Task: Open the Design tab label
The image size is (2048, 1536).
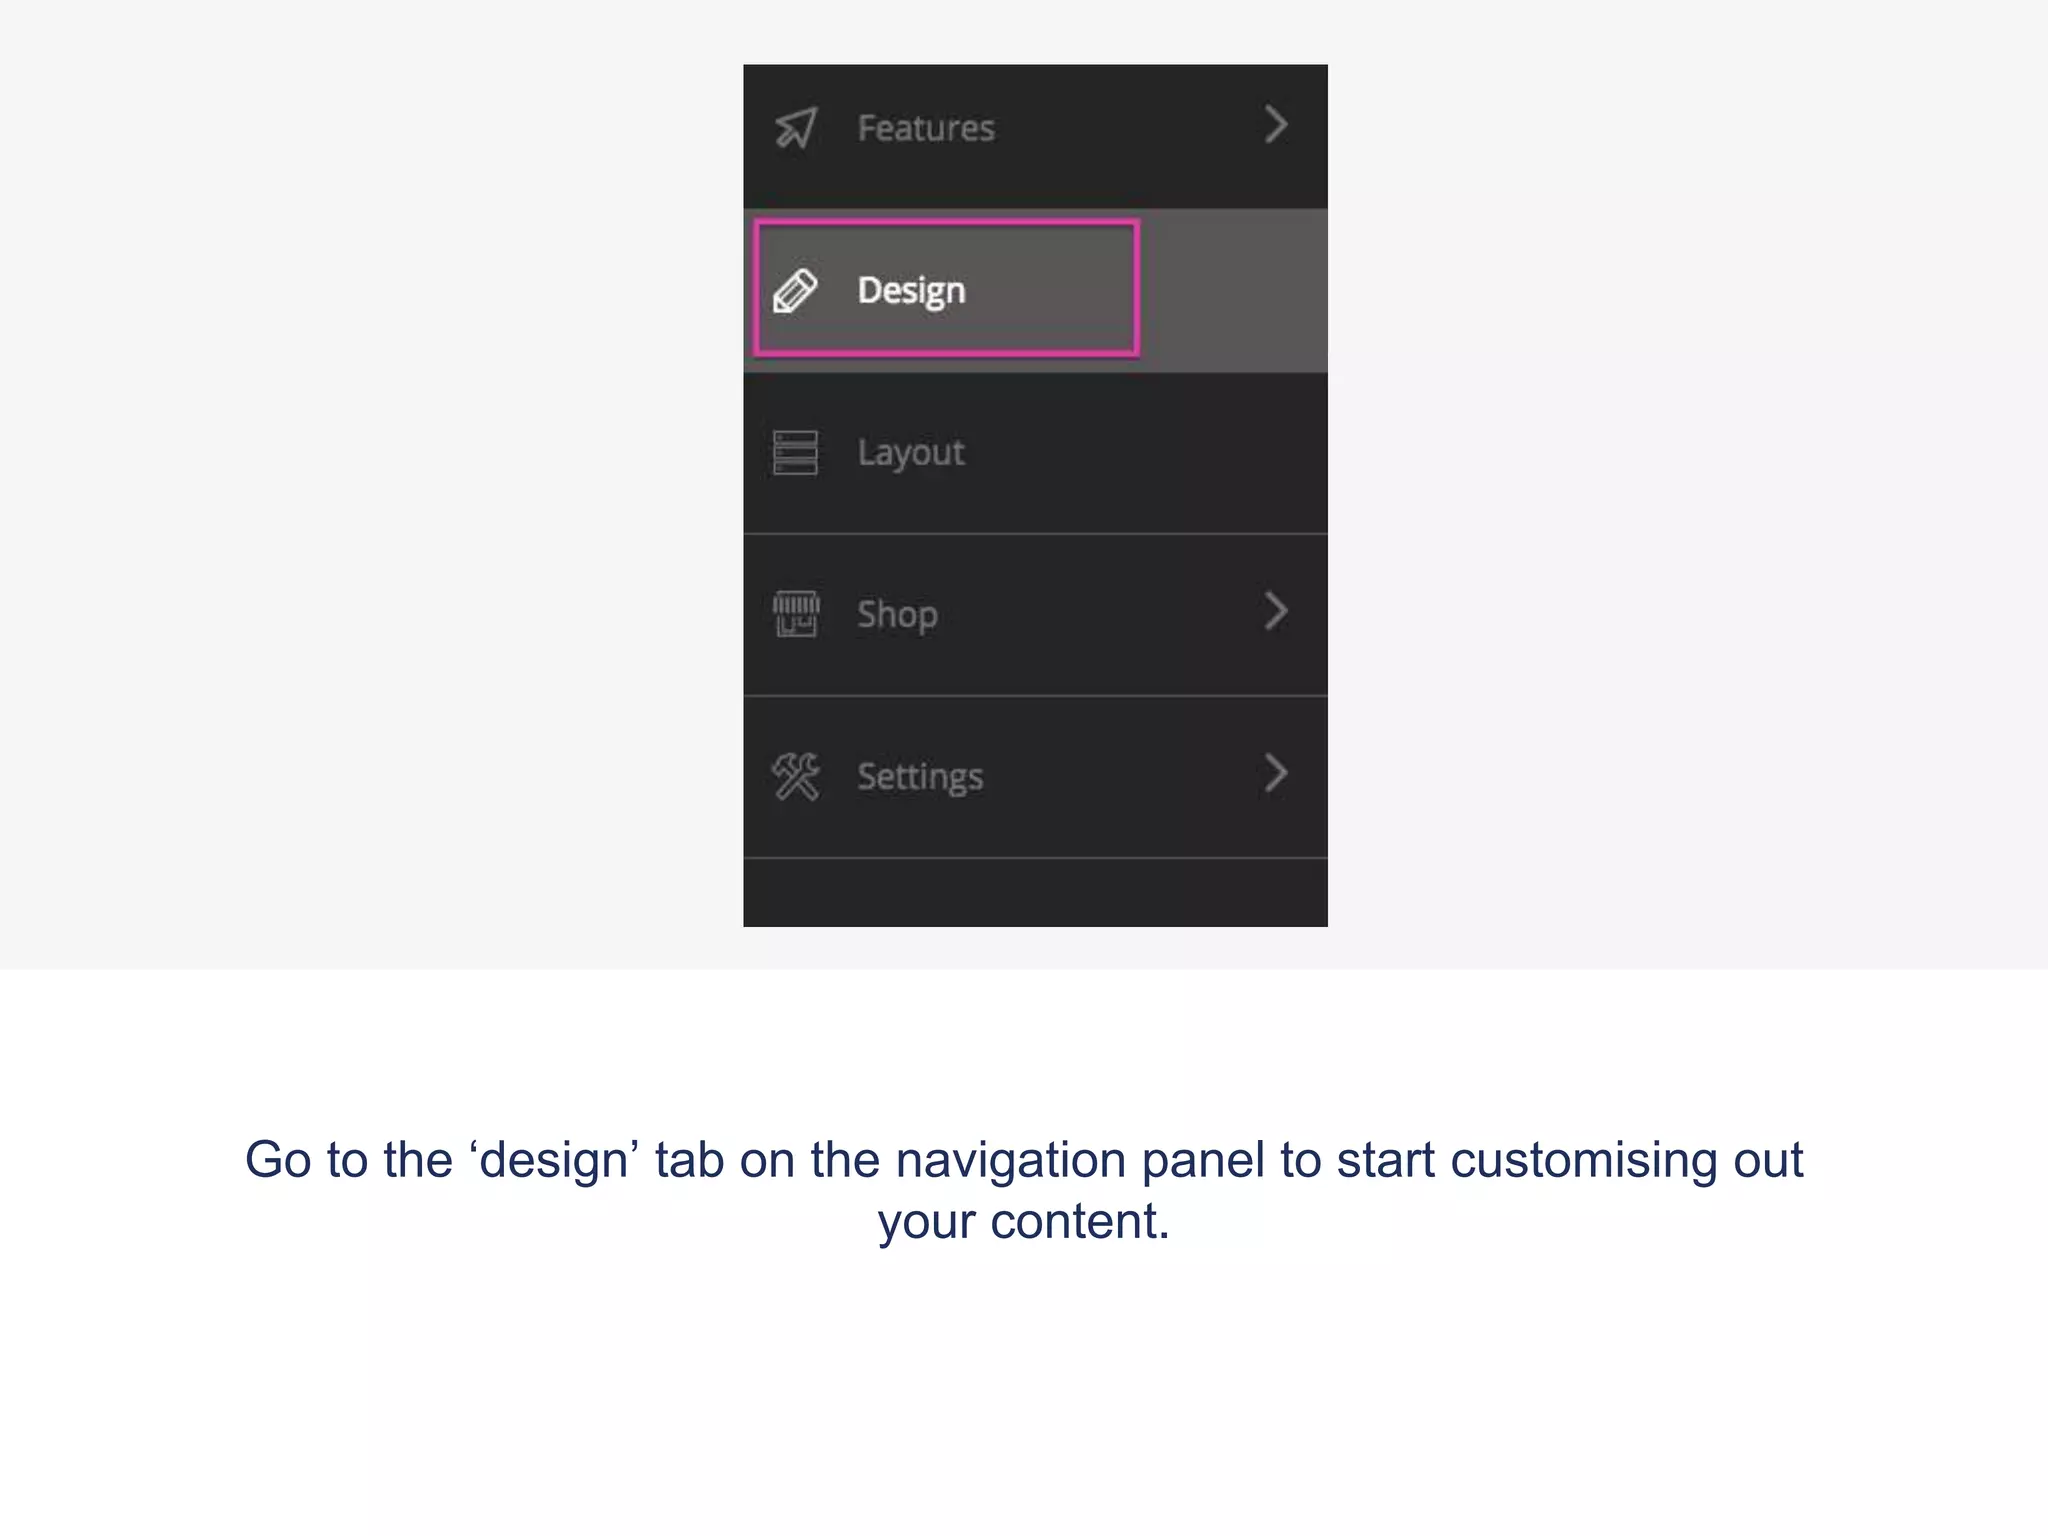Action: click(x=911, y=291)
